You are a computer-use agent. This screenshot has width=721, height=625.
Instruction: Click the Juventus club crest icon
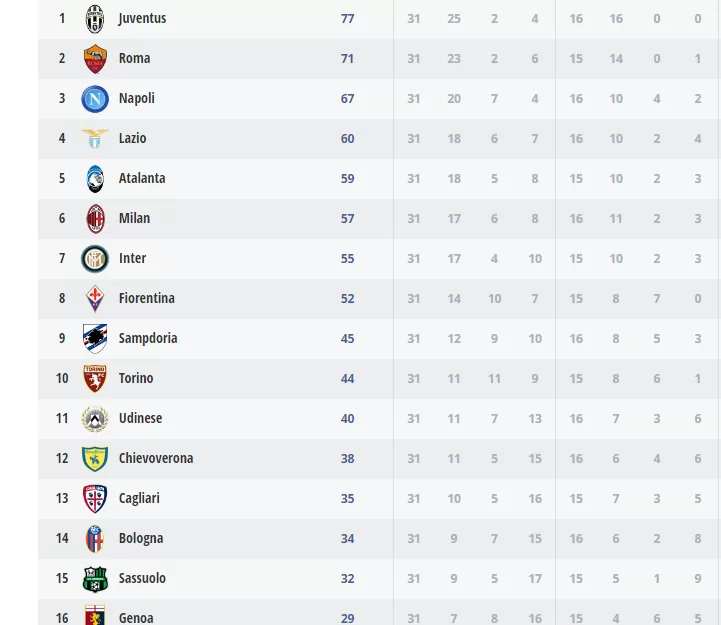(x=95, y=19)
